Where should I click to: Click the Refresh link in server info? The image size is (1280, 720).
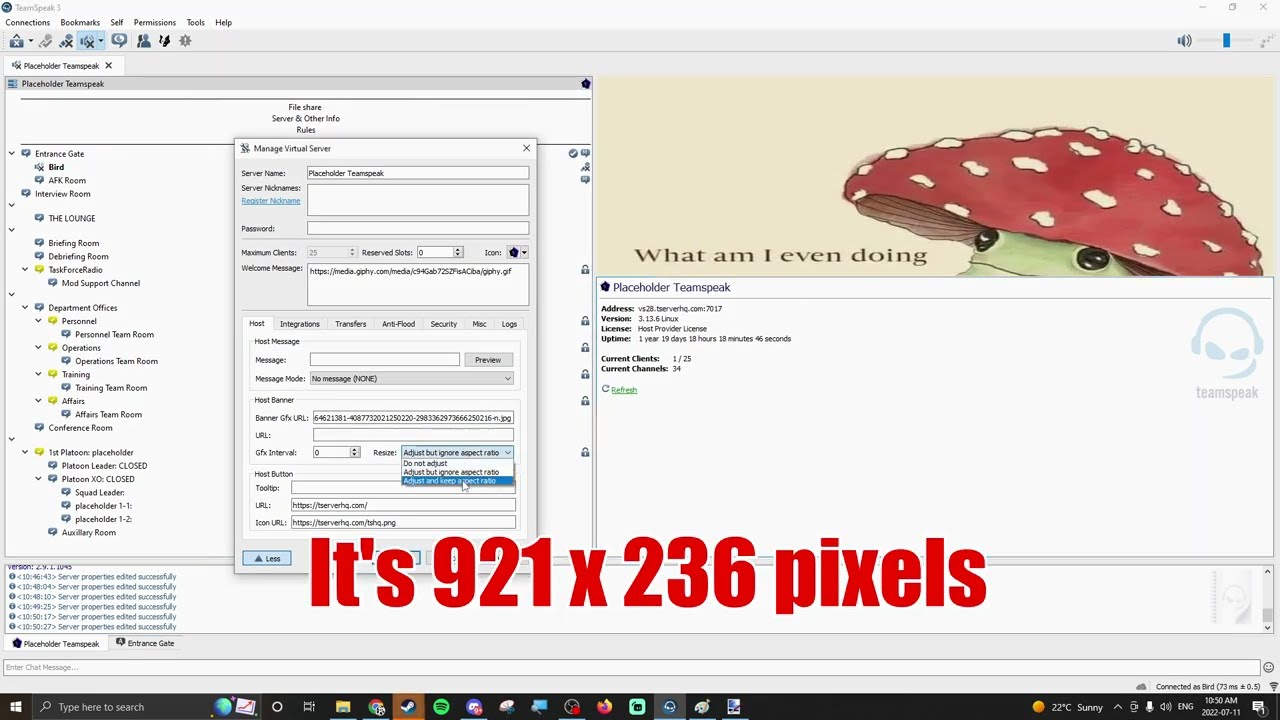click(x=624, y=390)
